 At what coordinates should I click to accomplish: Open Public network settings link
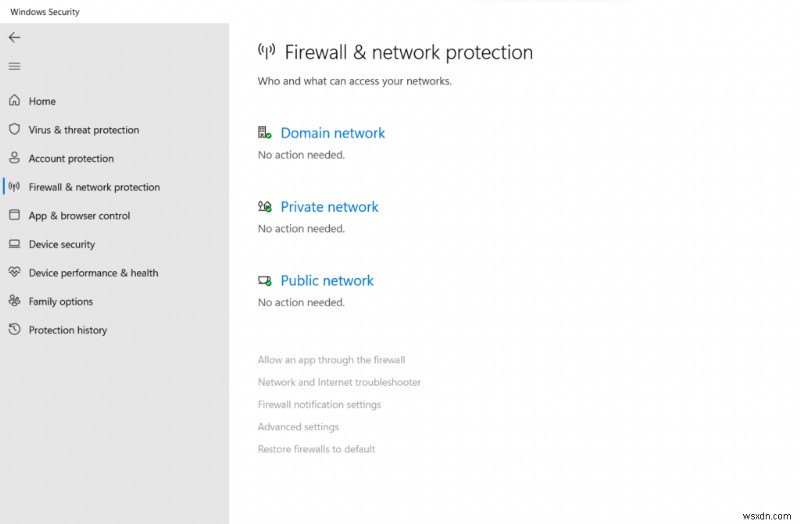(327, 281)
